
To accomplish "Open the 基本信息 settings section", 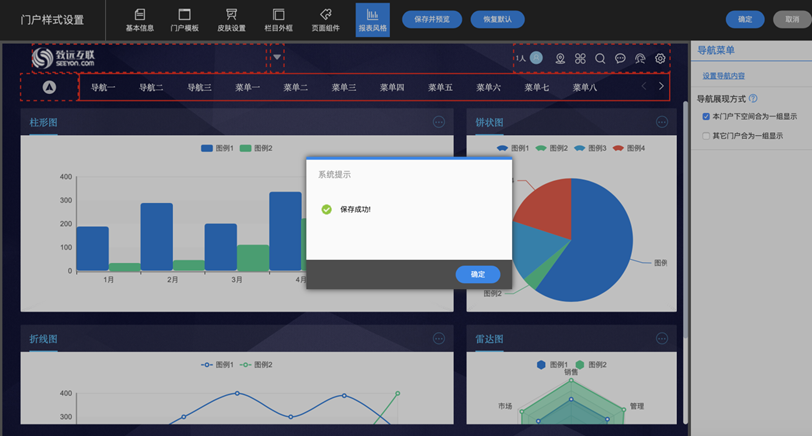I will pyautogui.click(x=139, y=19).
